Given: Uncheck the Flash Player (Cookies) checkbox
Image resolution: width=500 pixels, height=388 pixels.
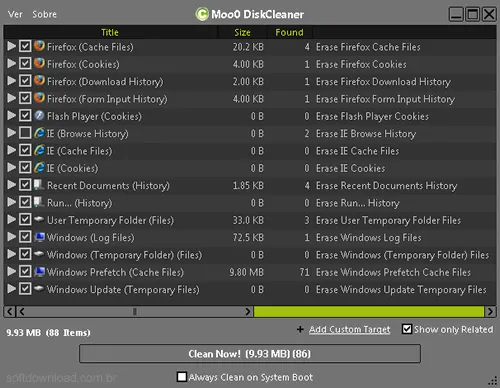Looking at the screenshot, I should pyautogui.click(x=25, y=115).
